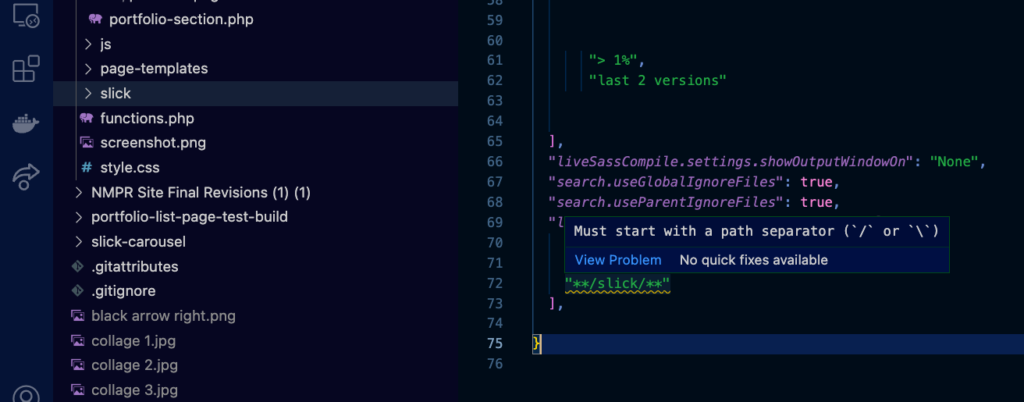Open the .gitattributes file
Image resolution: width=1024 pixels, height=402 pixels.
135,267
